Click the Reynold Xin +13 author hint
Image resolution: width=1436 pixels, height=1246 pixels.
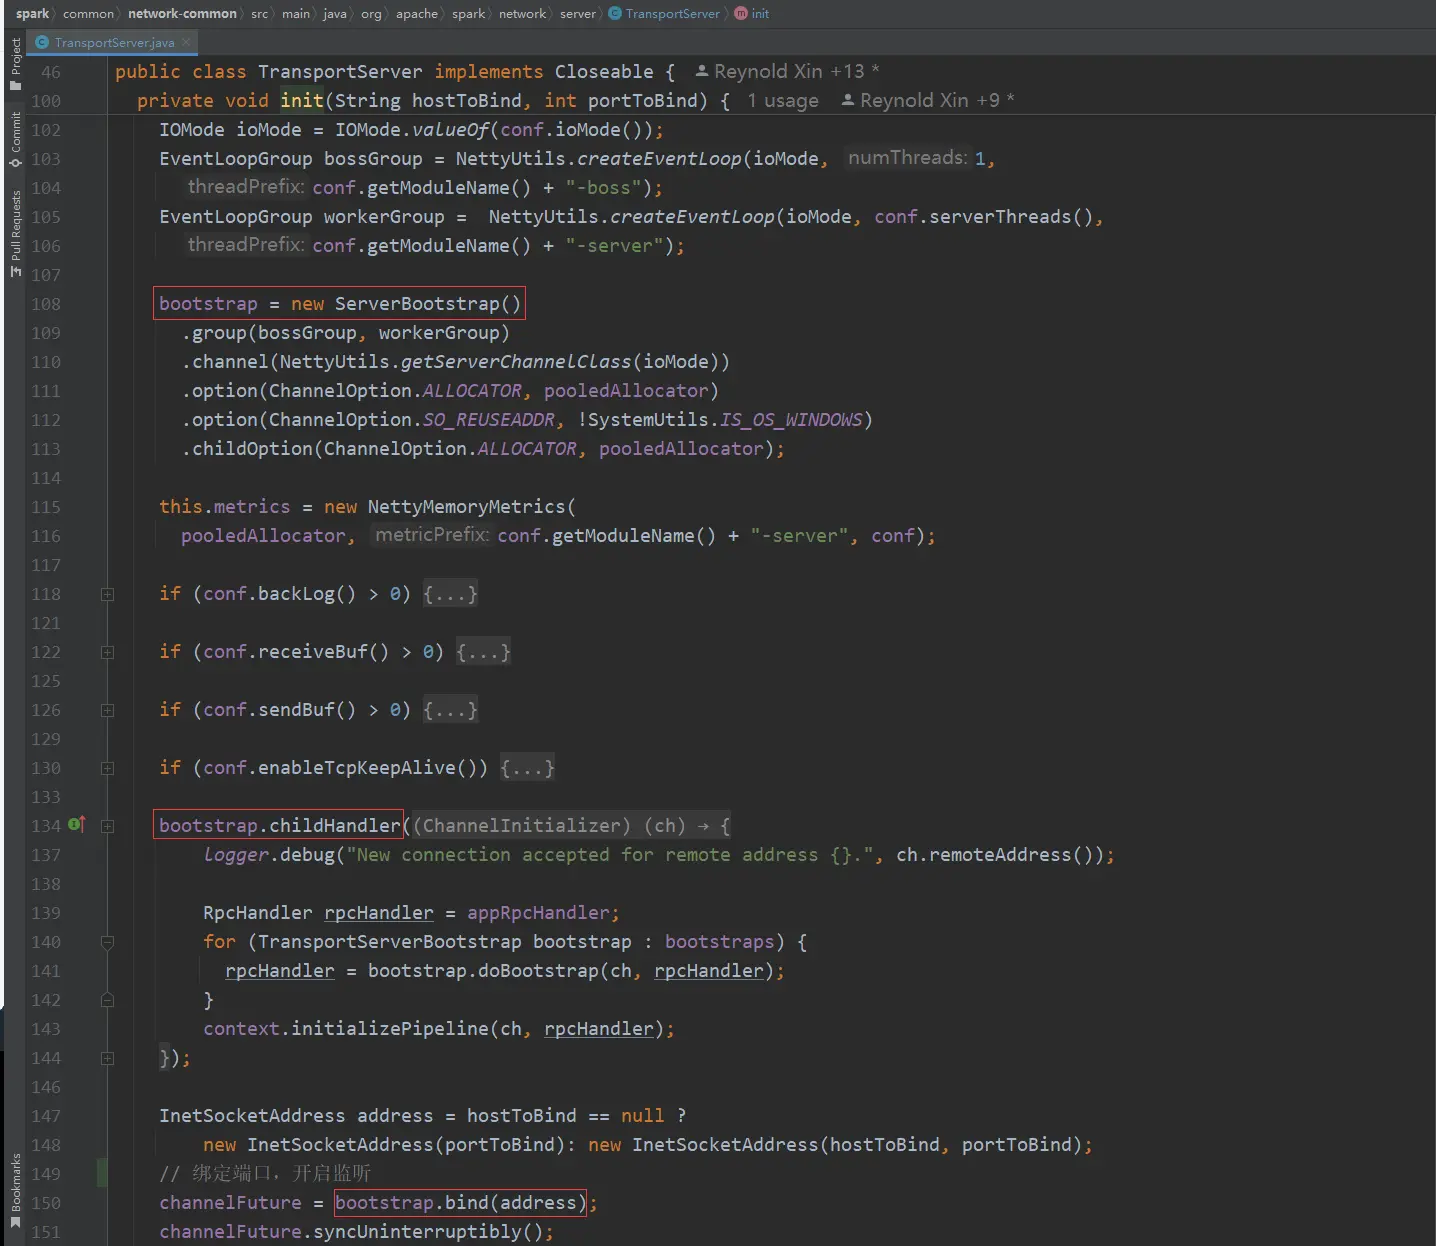point(787,72)
